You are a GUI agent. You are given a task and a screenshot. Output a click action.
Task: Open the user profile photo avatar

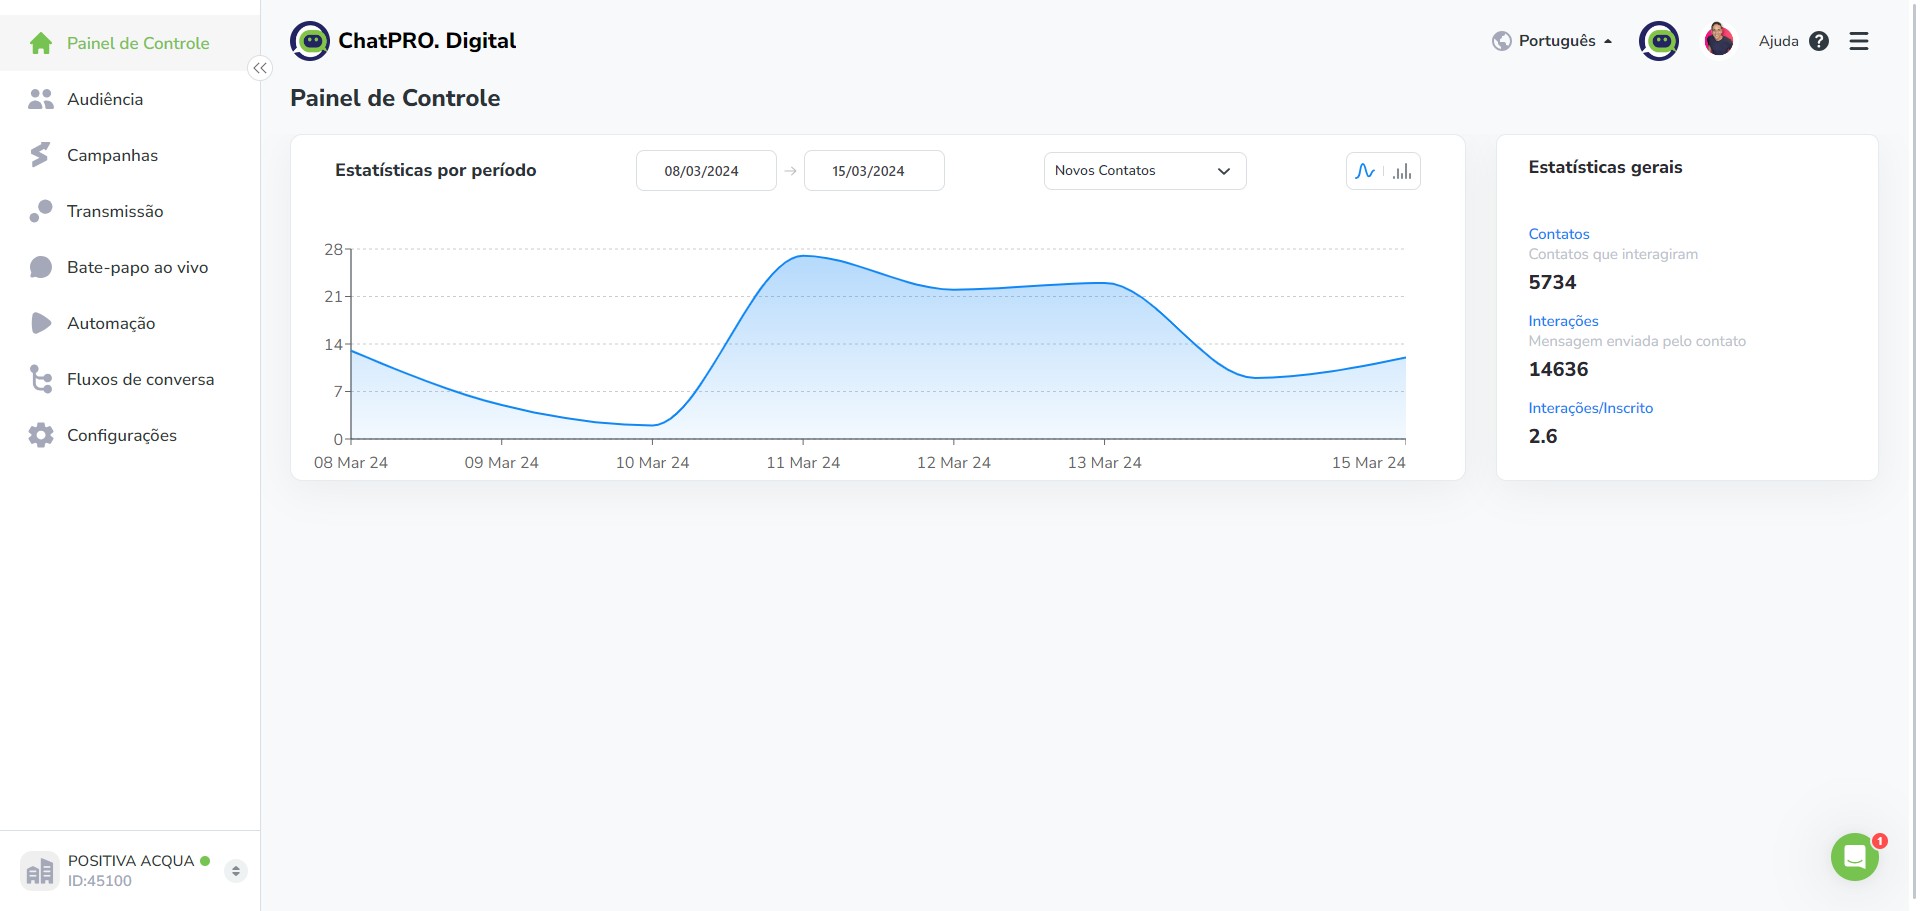coord(1719,41)
